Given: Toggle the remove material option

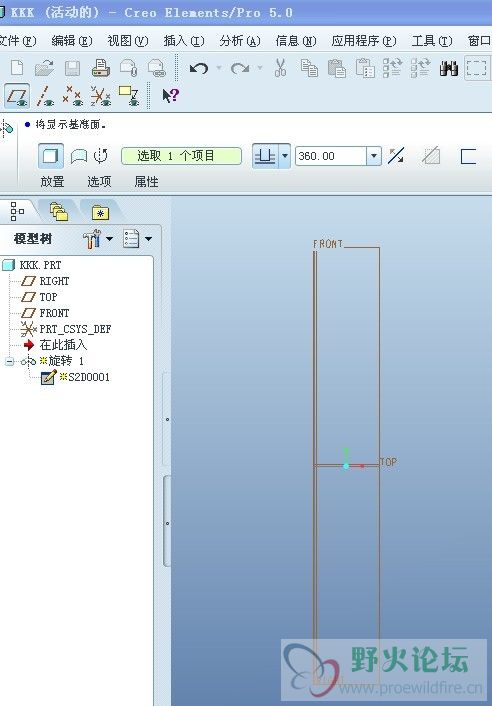Looking at the screenshot, I should point(431,156).
